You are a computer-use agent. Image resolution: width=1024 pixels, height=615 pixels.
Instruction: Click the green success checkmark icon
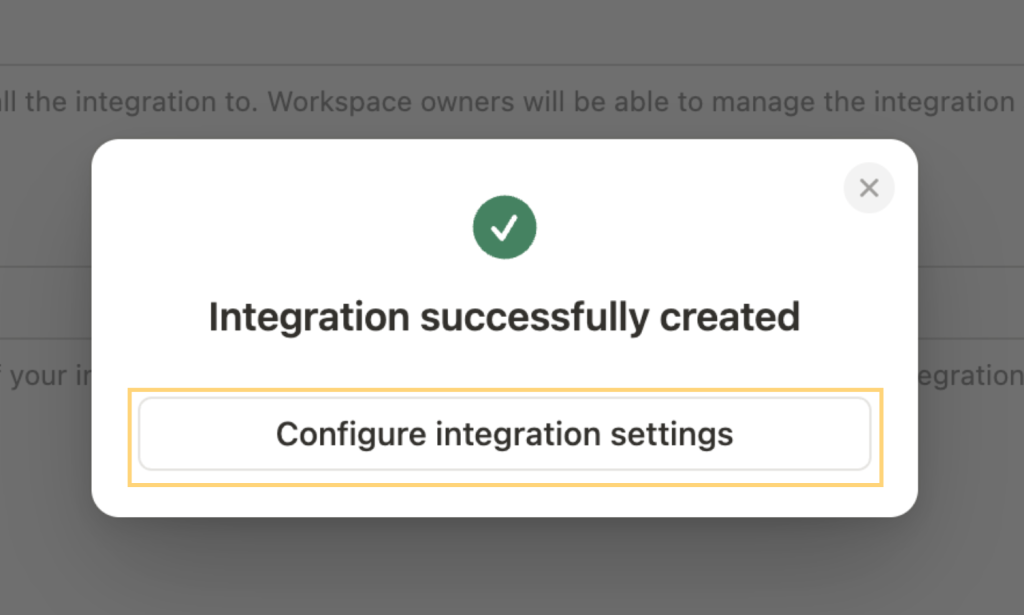click(505, 227)
